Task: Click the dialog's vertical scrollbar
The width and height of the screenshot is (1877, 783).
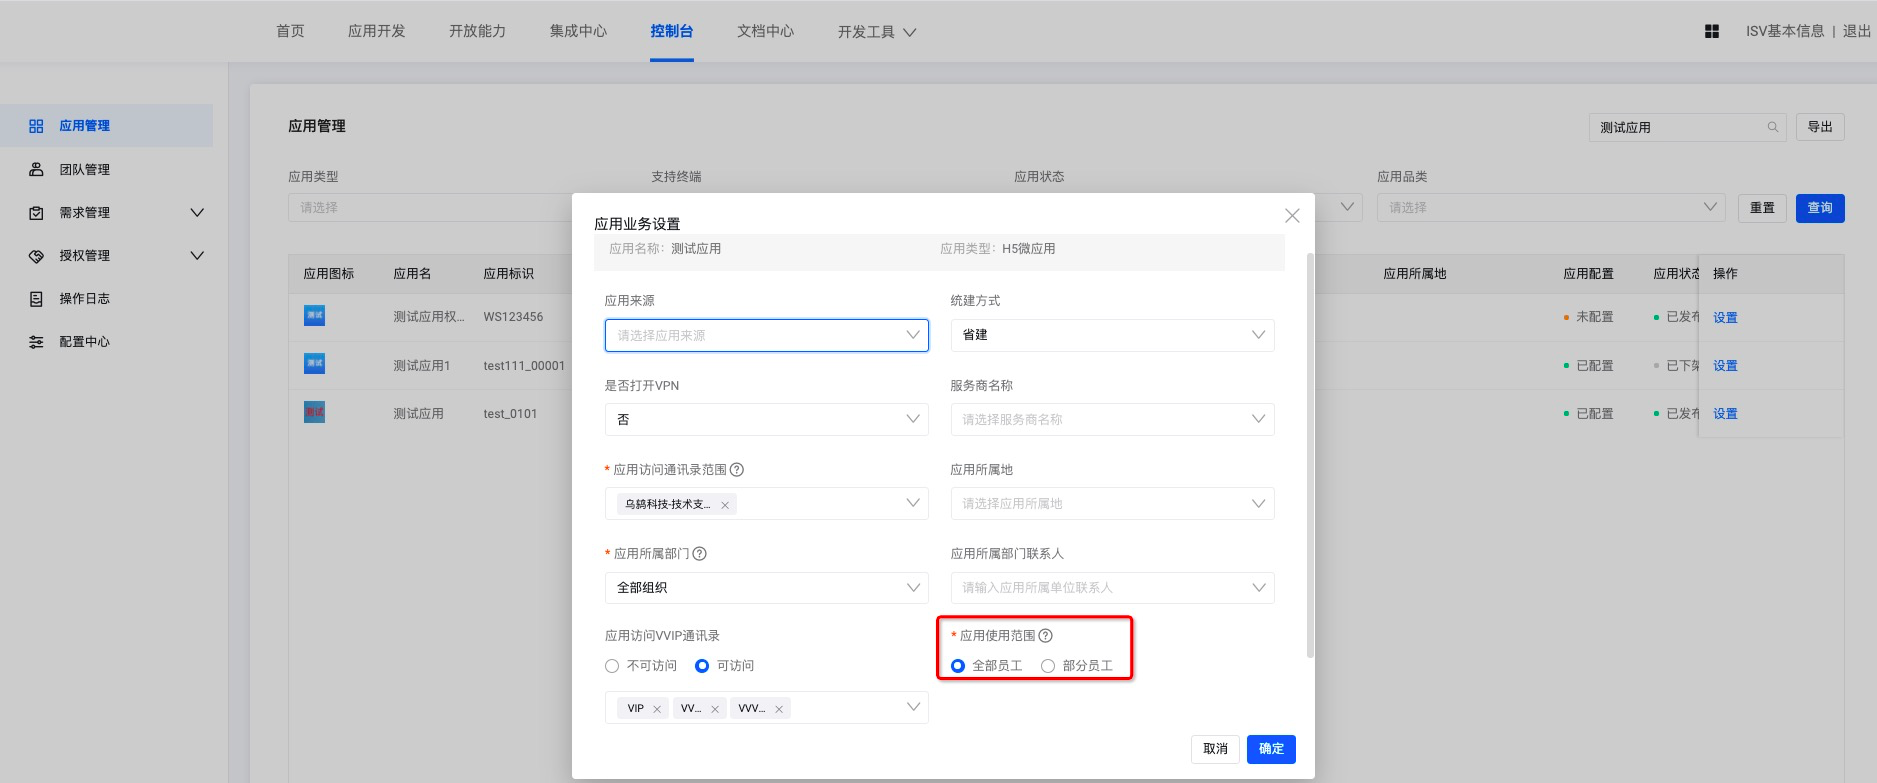Action: tap(1310, 455)
